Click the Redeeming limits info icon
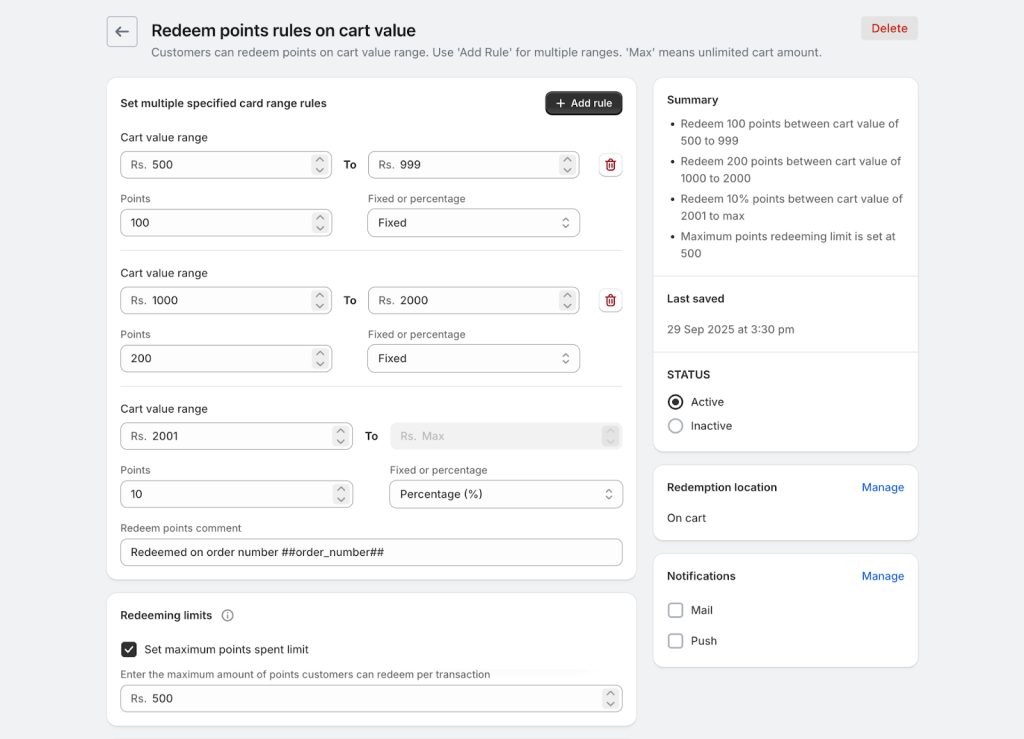 pyautogui.click(x=227, y=616)
